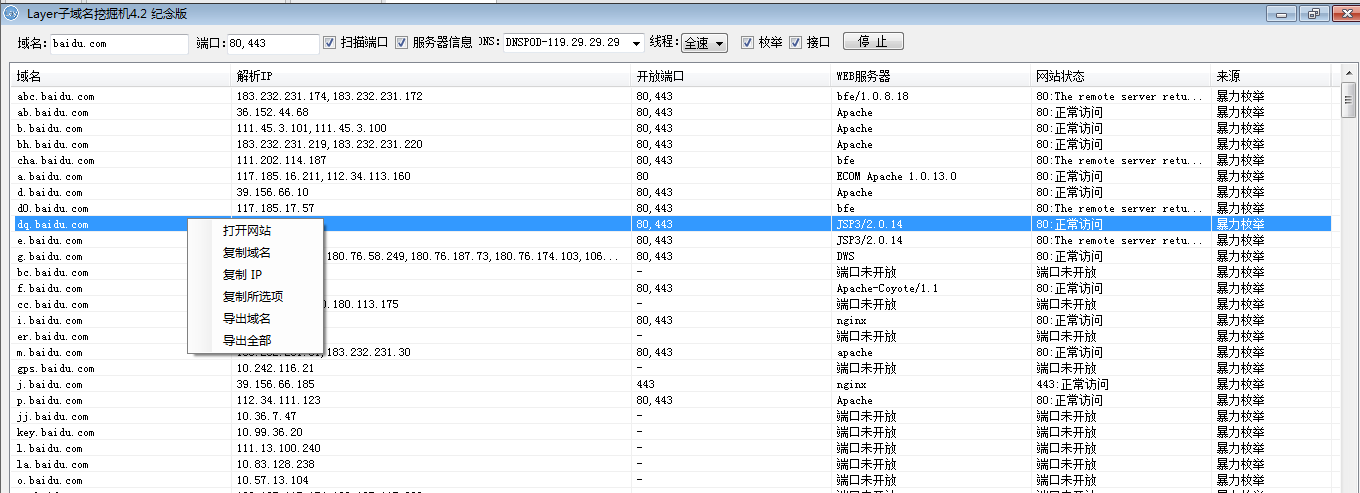
Task: Click the highlighted dq.baidu.com row
Action: (x=671, y=224)
